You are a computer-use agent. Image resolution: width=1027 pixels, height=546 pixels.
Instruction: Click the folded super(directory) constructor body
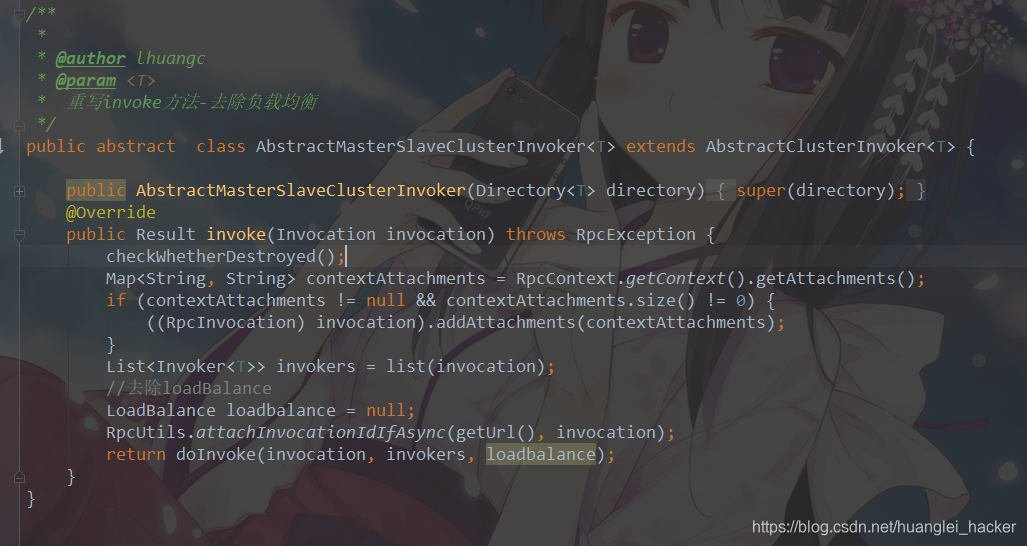click(821, 191)
